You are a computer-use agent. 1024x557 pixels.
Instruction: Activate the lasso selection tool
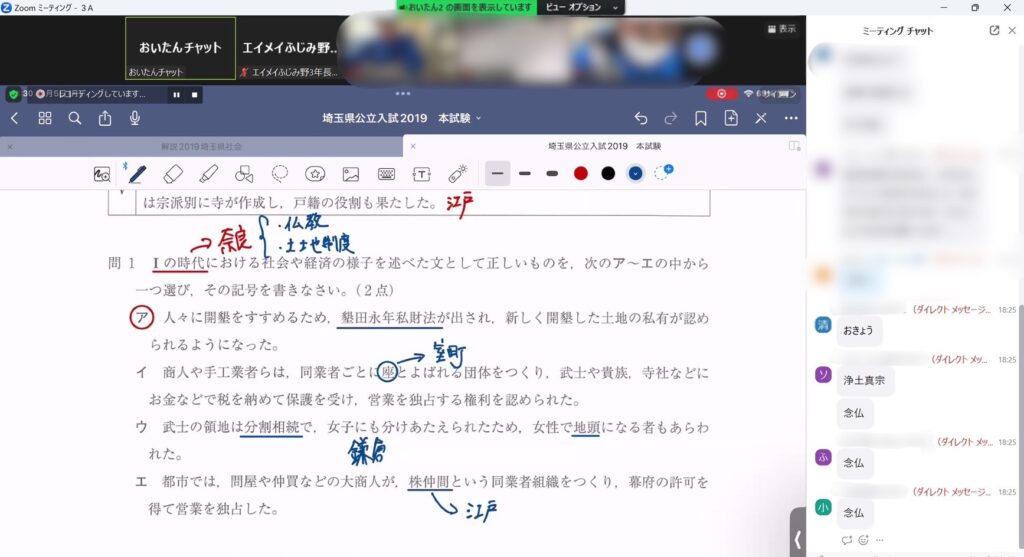click(x=280, y=173)
